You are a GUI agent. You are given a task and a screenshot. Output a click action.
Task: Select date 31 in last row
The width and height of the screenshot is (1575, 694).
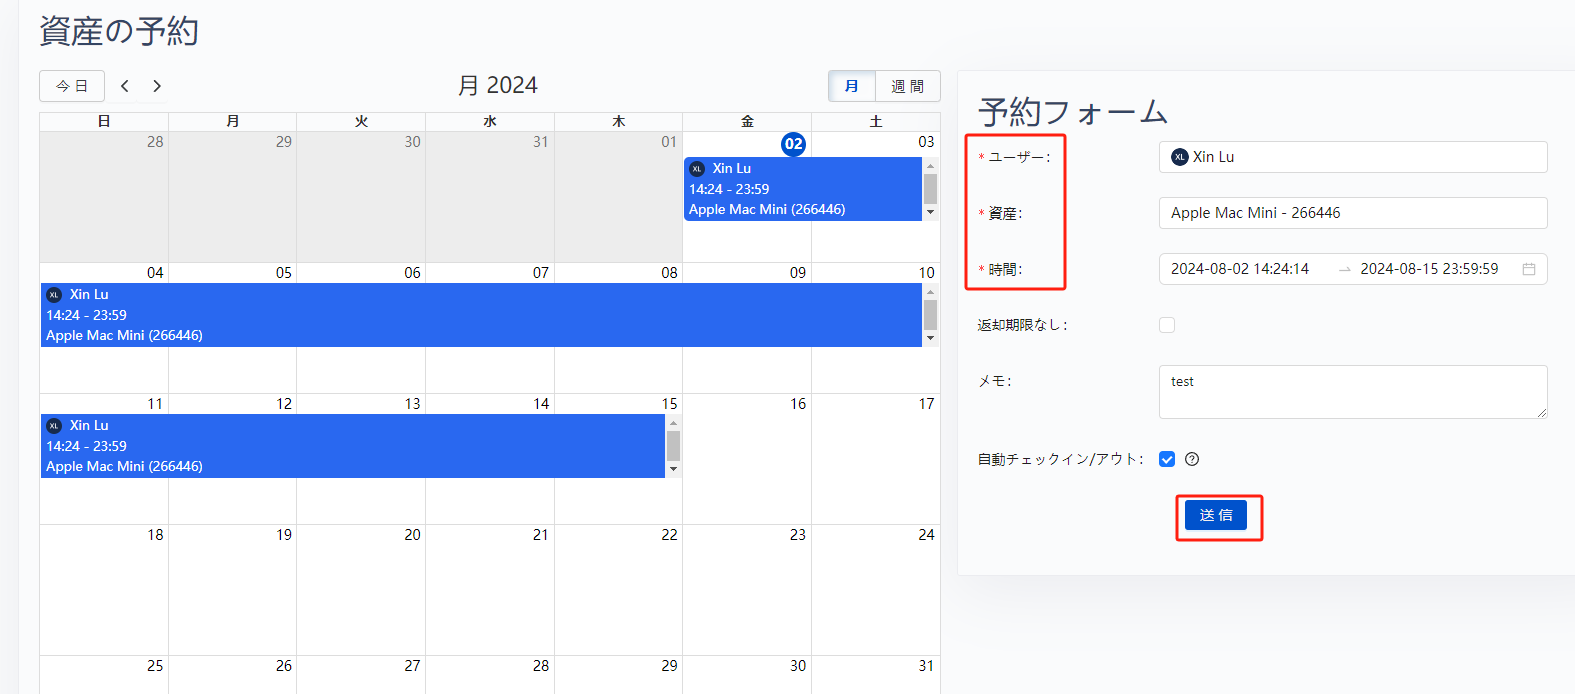(927, 666)
